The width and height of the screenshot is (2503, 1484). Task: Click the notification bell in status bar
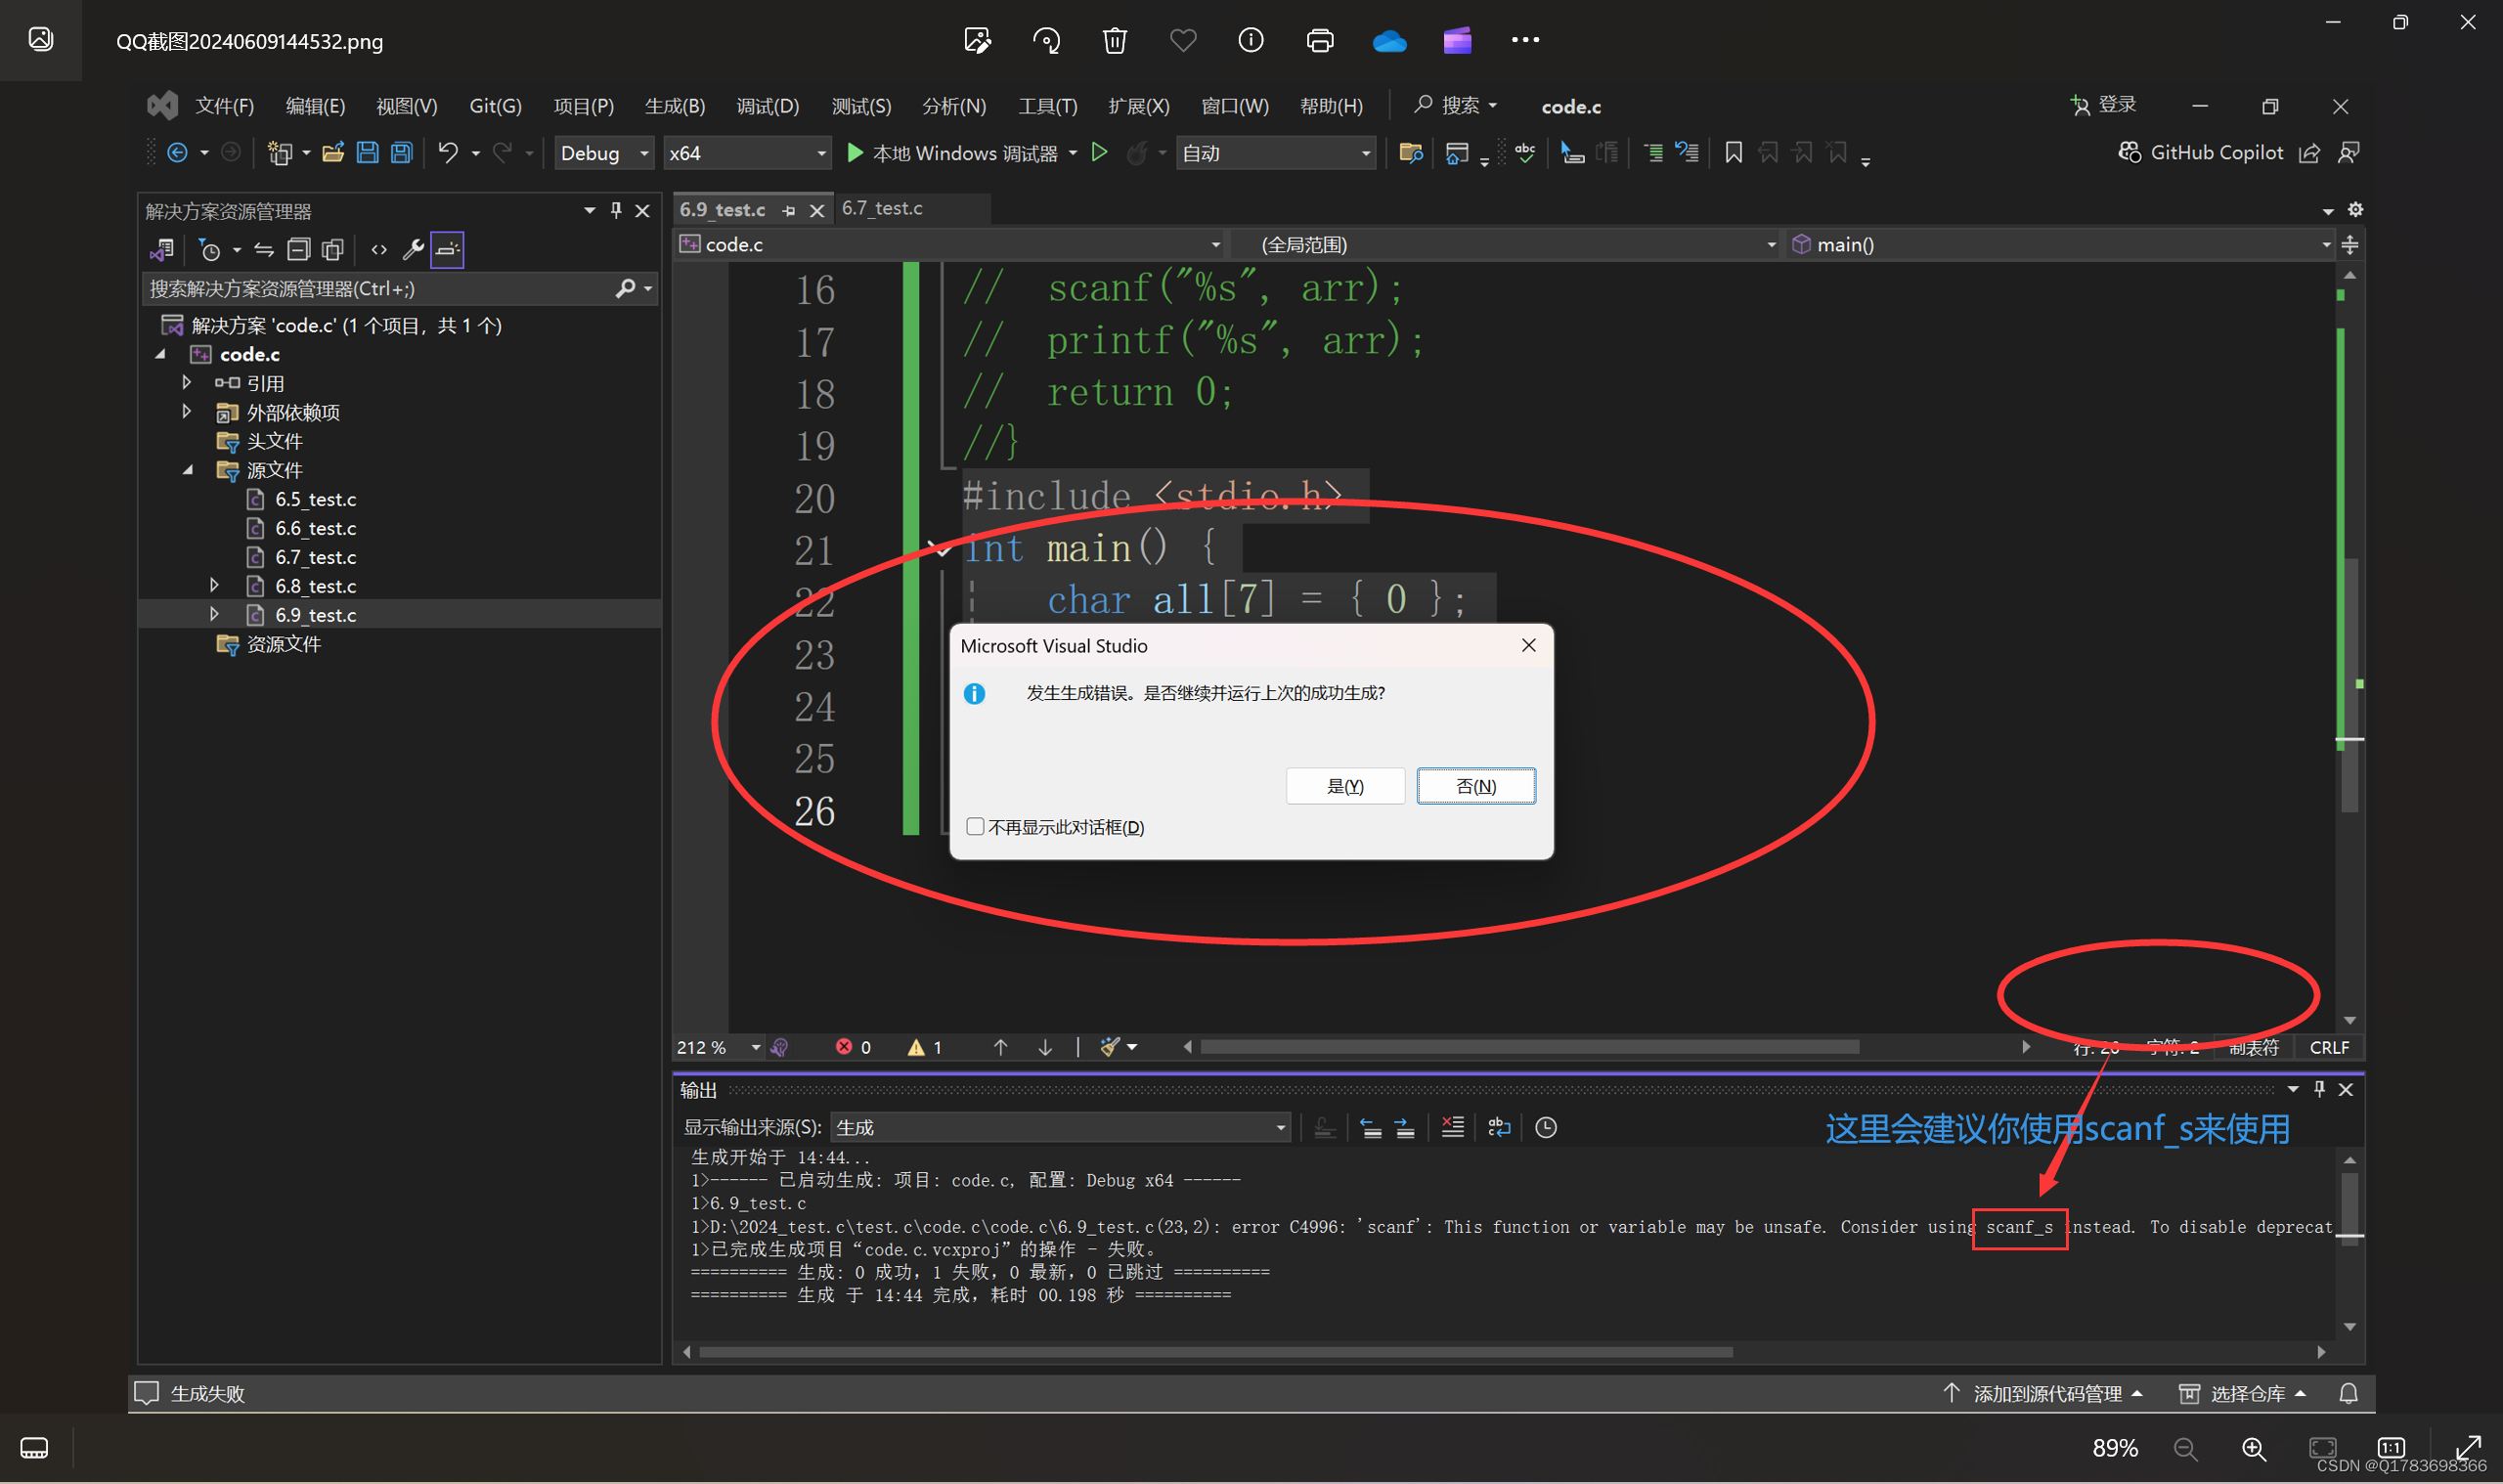click(2348, 1393)
